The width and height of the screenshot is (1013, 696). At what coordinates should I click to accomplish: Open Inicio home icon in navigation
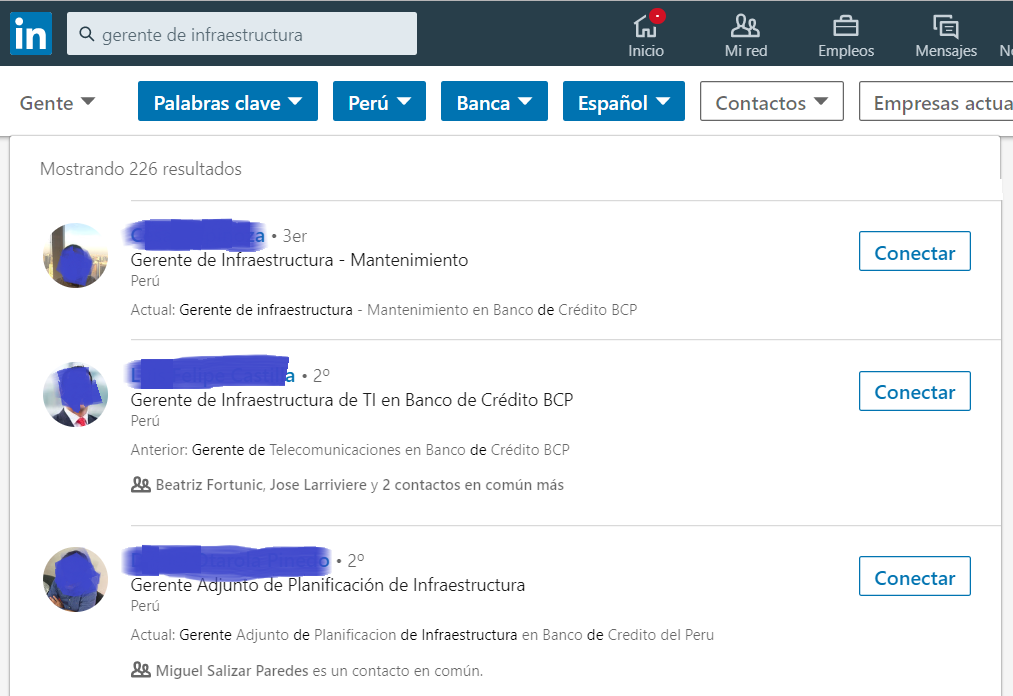point(646,27)
